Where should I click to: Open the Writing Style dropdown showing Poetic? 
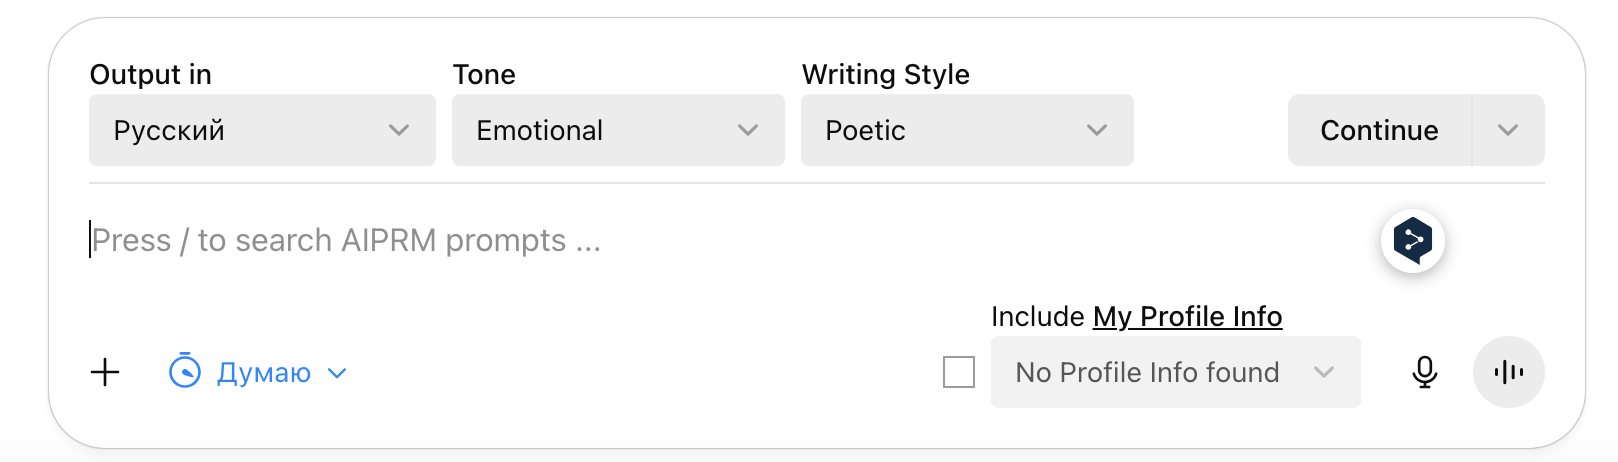click(x=967, y=130)
